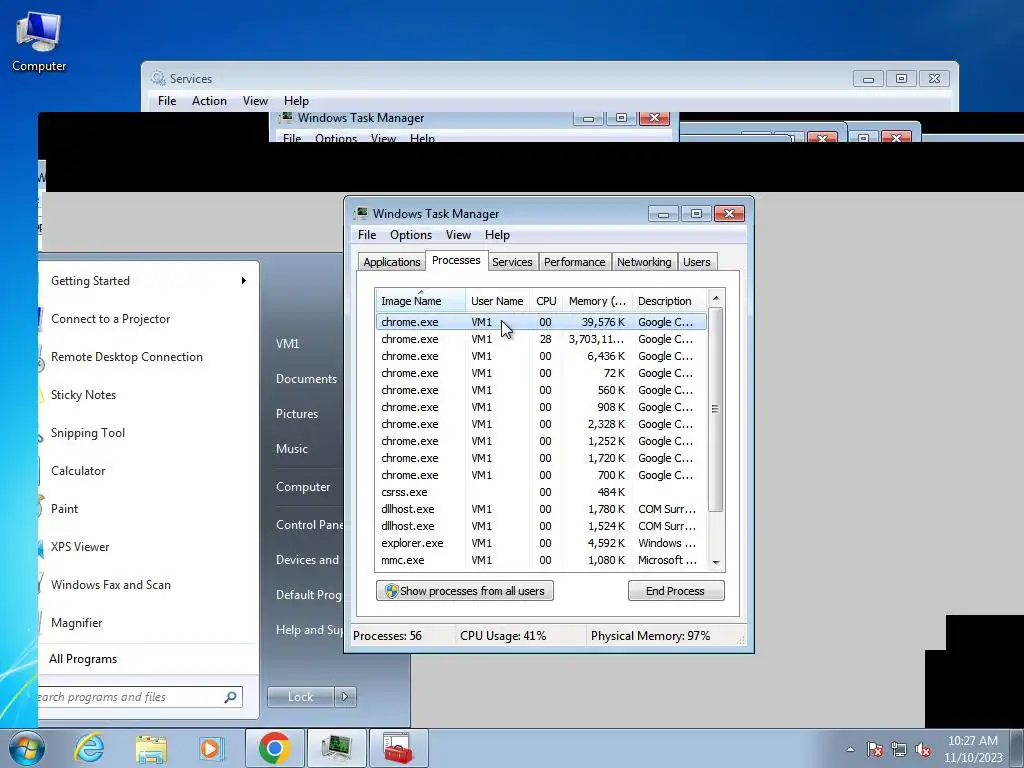1024x768 pixels.
Task: Select chrome.exe row using 3,703,11 memory
Action: [x=541, y=339]
